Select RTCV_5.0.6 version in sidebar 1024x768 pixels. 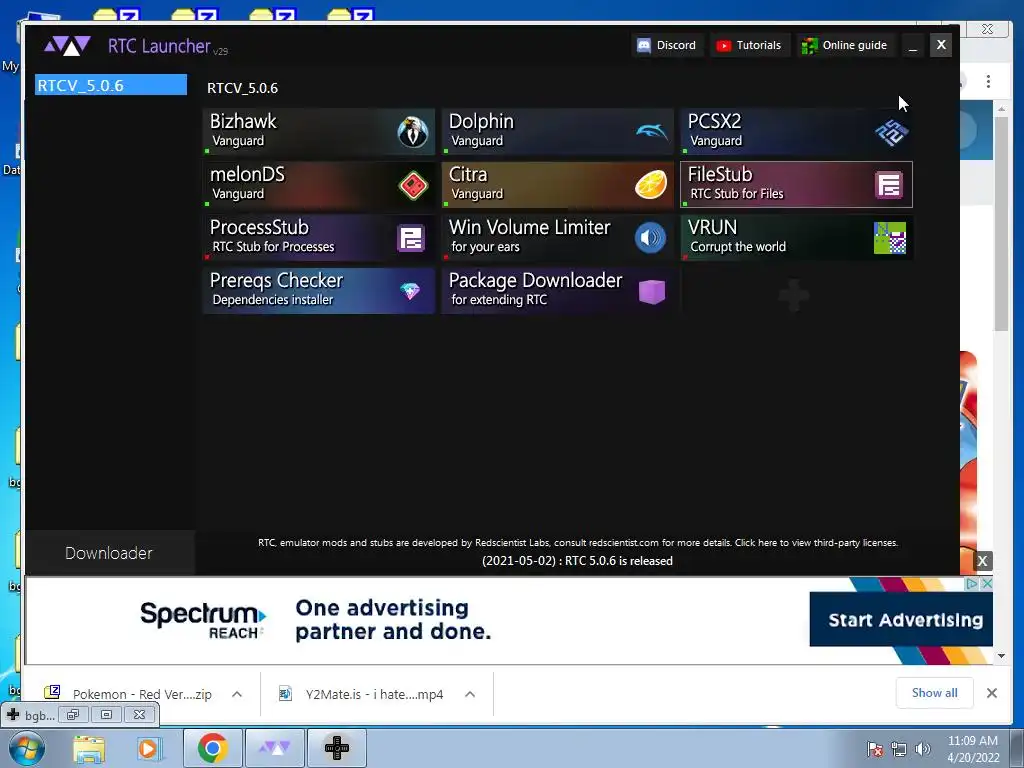(x=110, y=85)
